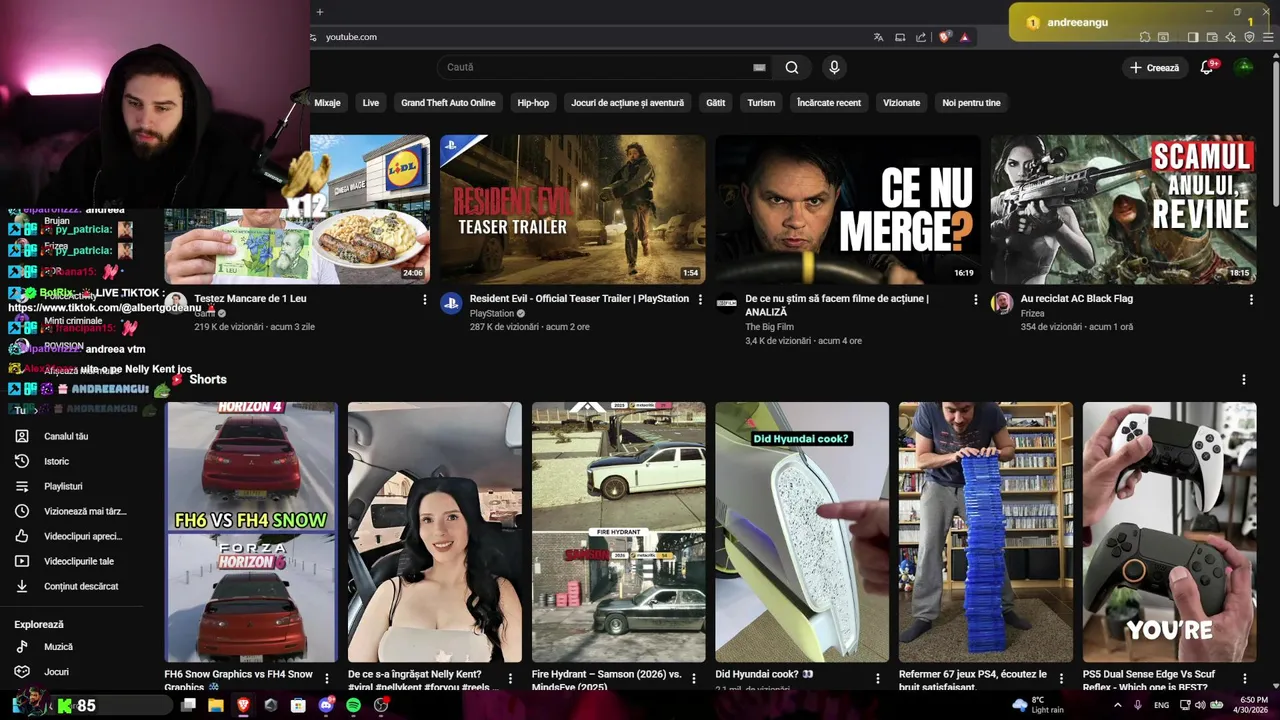Open Discord from the taskbar
The image size is (1280, 720).
[x=326, y=705]
